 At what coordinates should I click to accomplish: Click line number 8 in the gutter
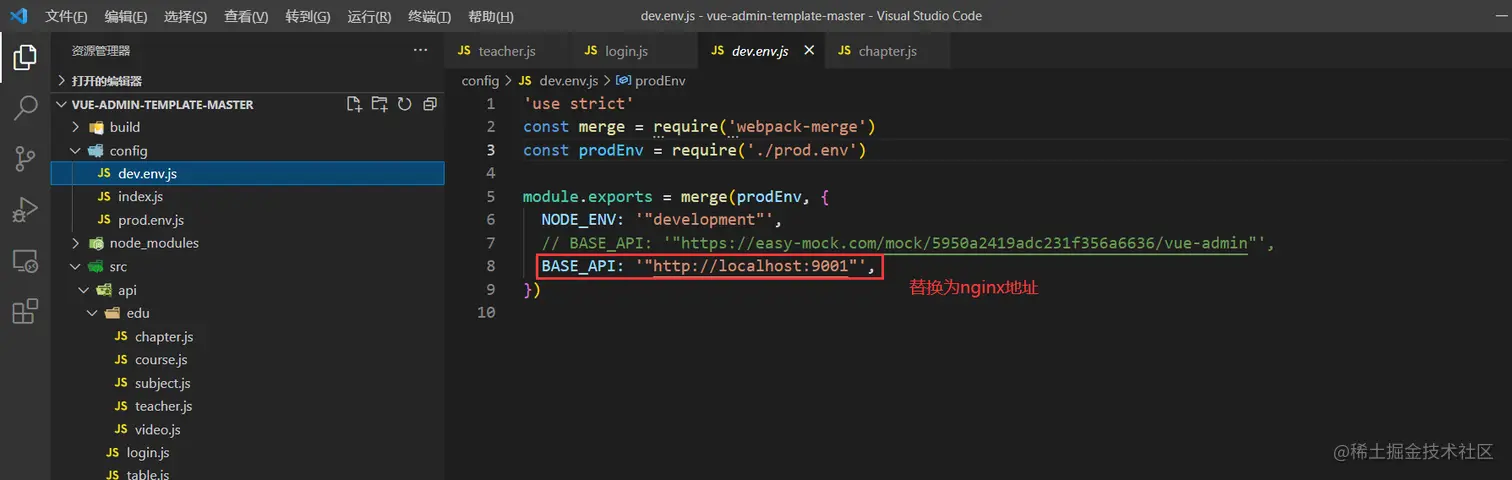pyautogui.click(x=490, y=266)
